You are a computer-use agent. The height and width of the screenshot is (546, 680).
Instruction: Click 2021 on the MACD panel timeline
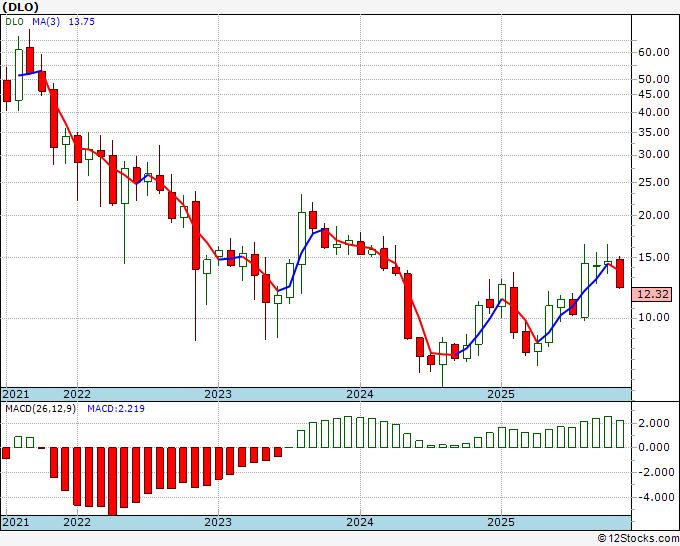coord(16,522)
